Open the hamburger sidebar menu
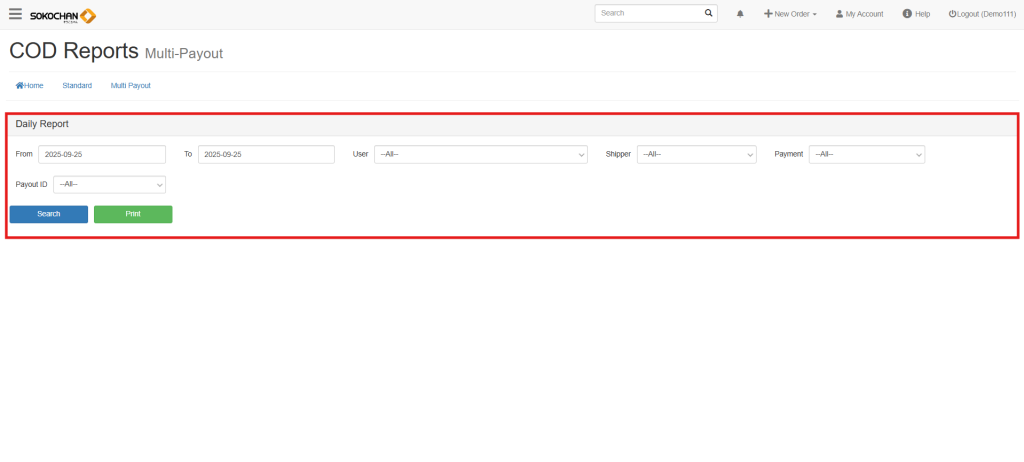 pyautogui.click(x=15, y=14)
